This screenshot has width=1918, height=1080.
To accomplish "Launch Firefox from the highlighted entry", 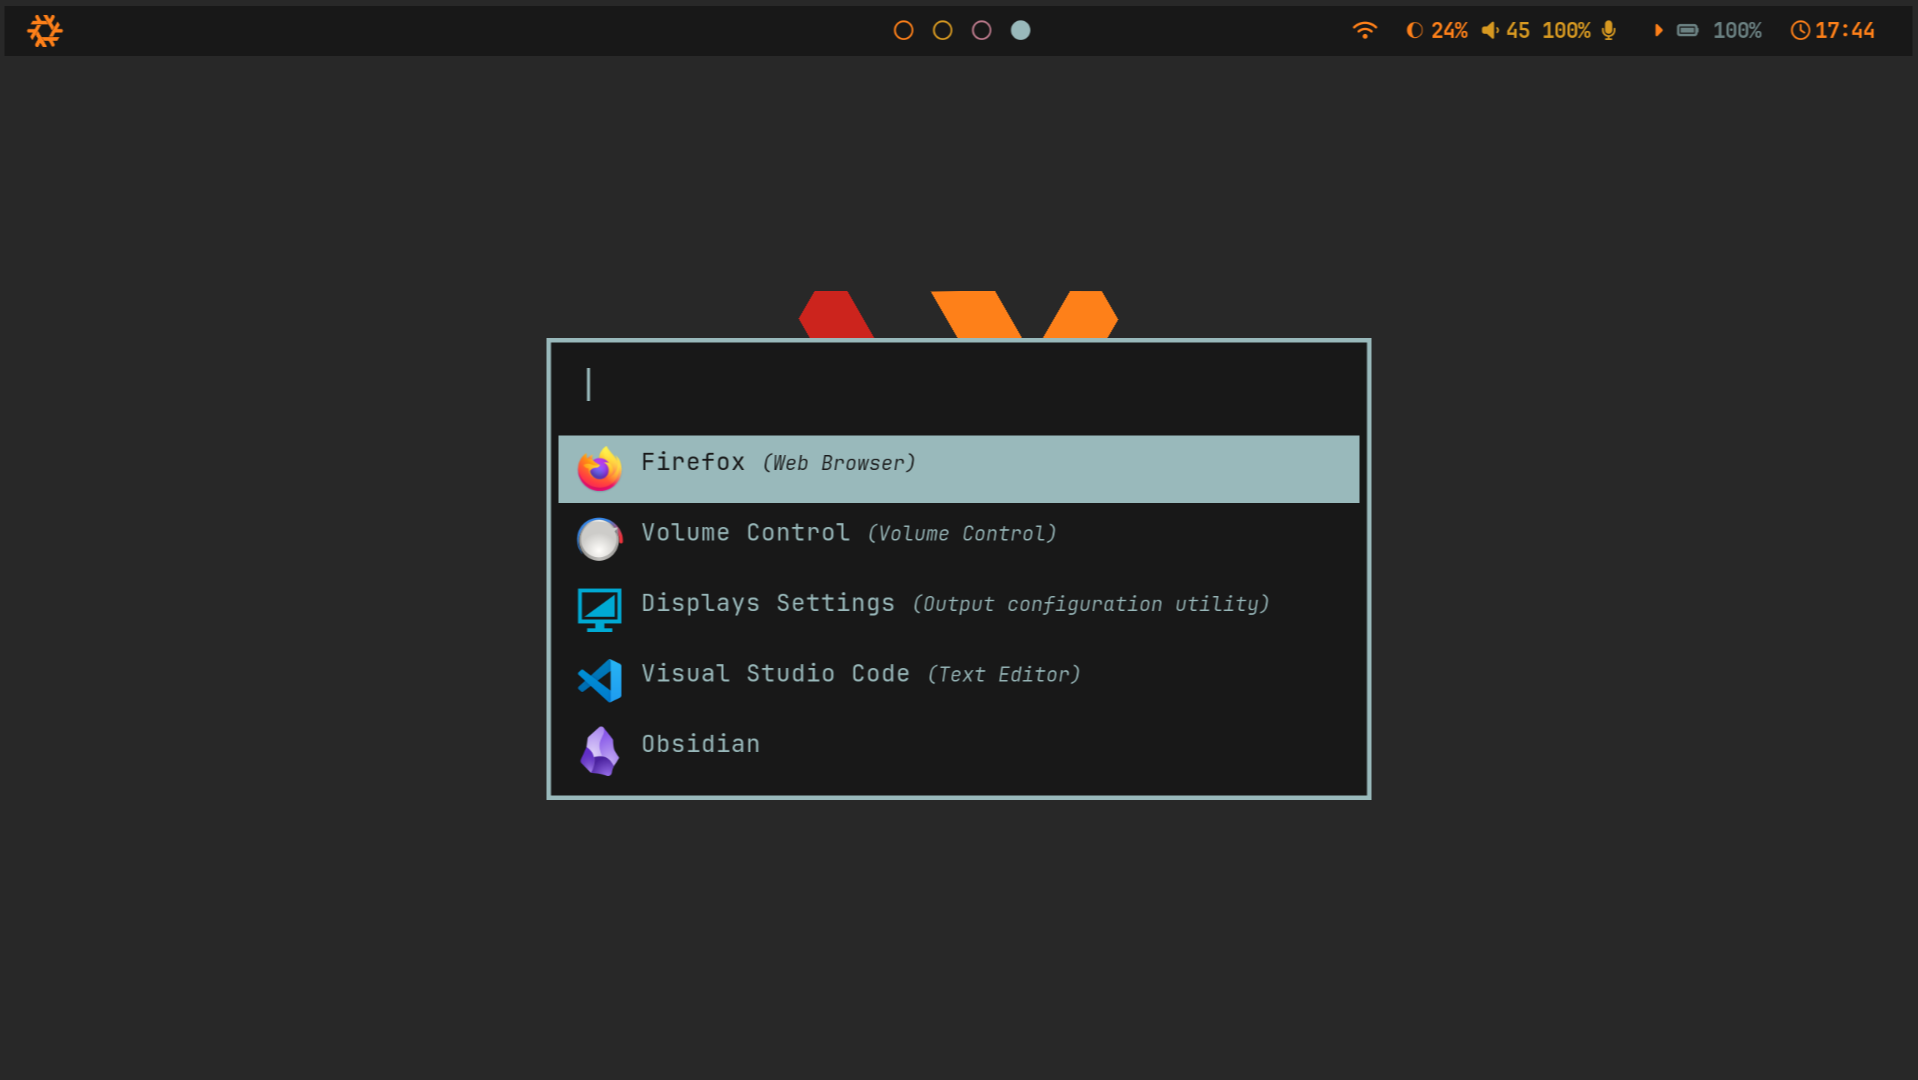I will (958, 468).
